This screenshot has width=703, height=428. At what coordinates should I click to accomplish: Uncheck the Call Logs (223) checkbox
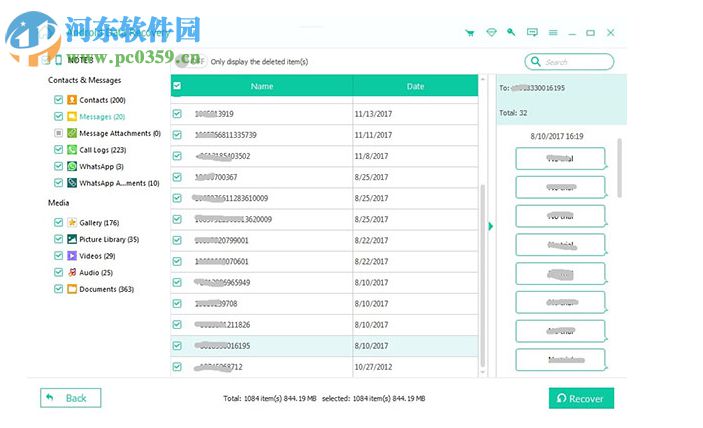point(58,150)
